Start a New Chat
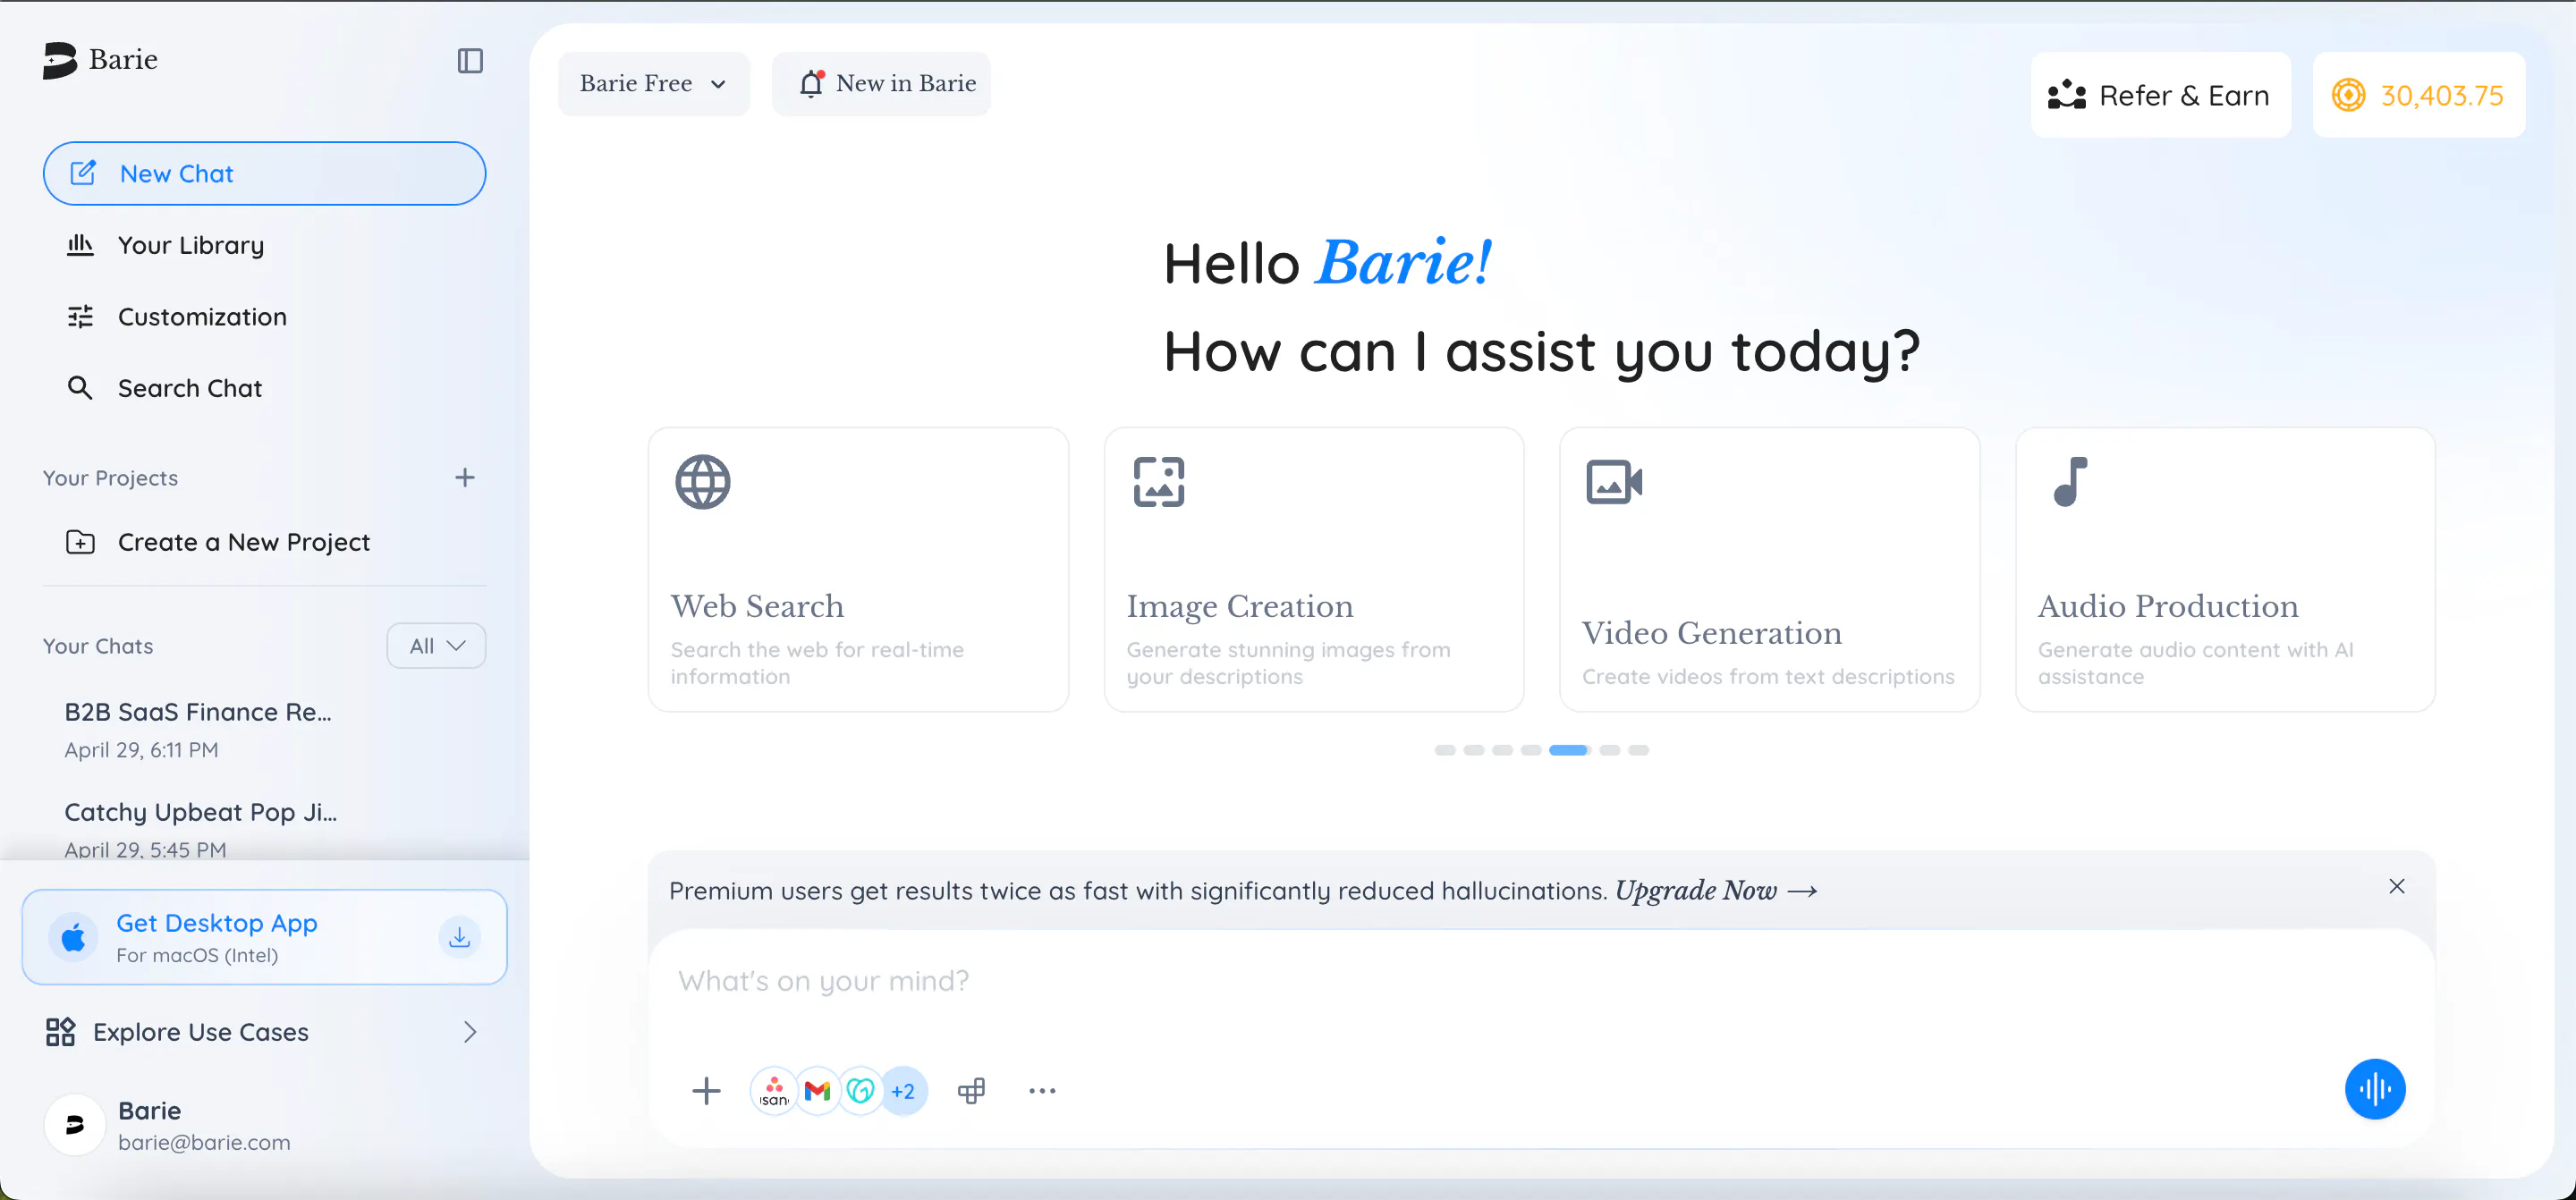 coord(264,173)
